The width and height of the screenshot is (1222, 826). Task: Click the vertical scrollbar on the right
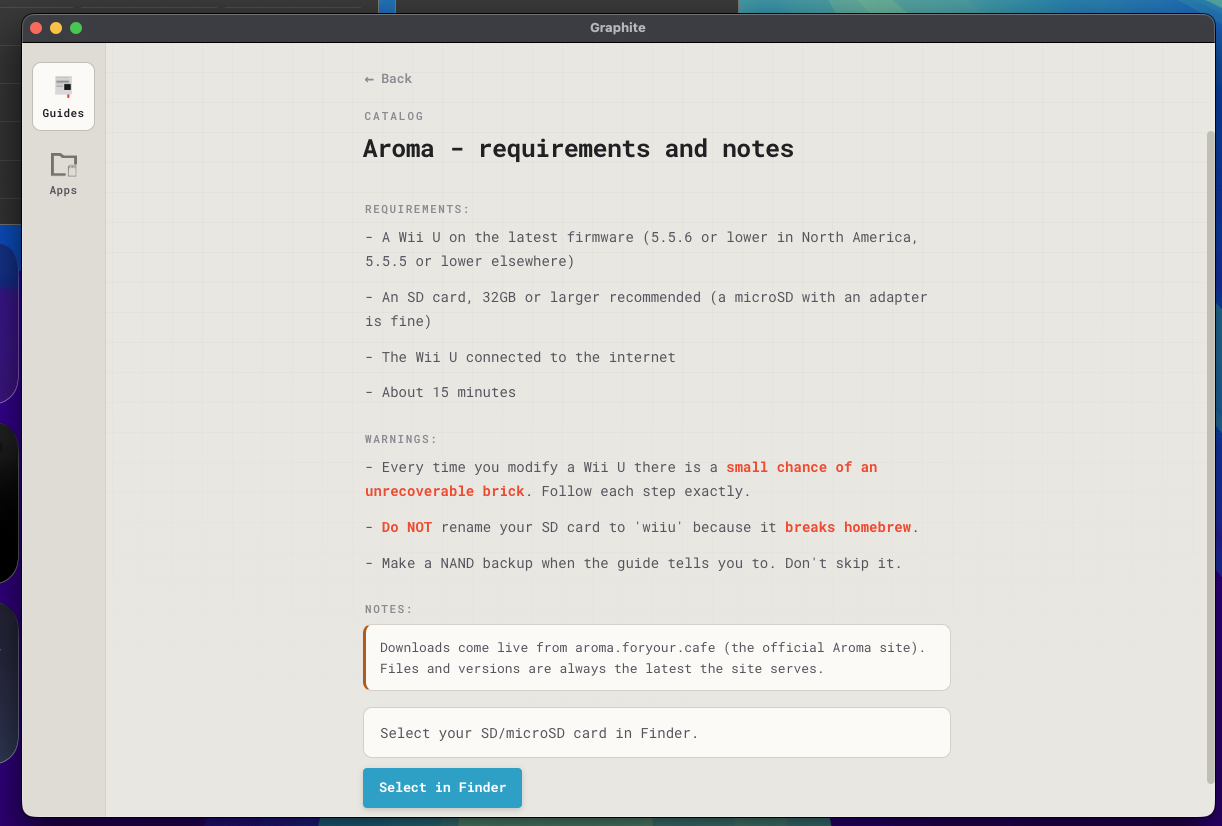(1210, 455)
